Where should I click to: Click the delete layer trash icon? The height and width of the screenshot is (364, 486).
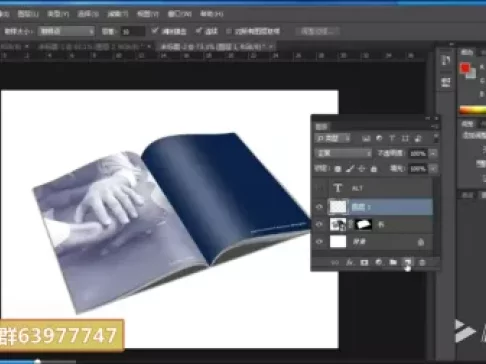click(422, 263)
